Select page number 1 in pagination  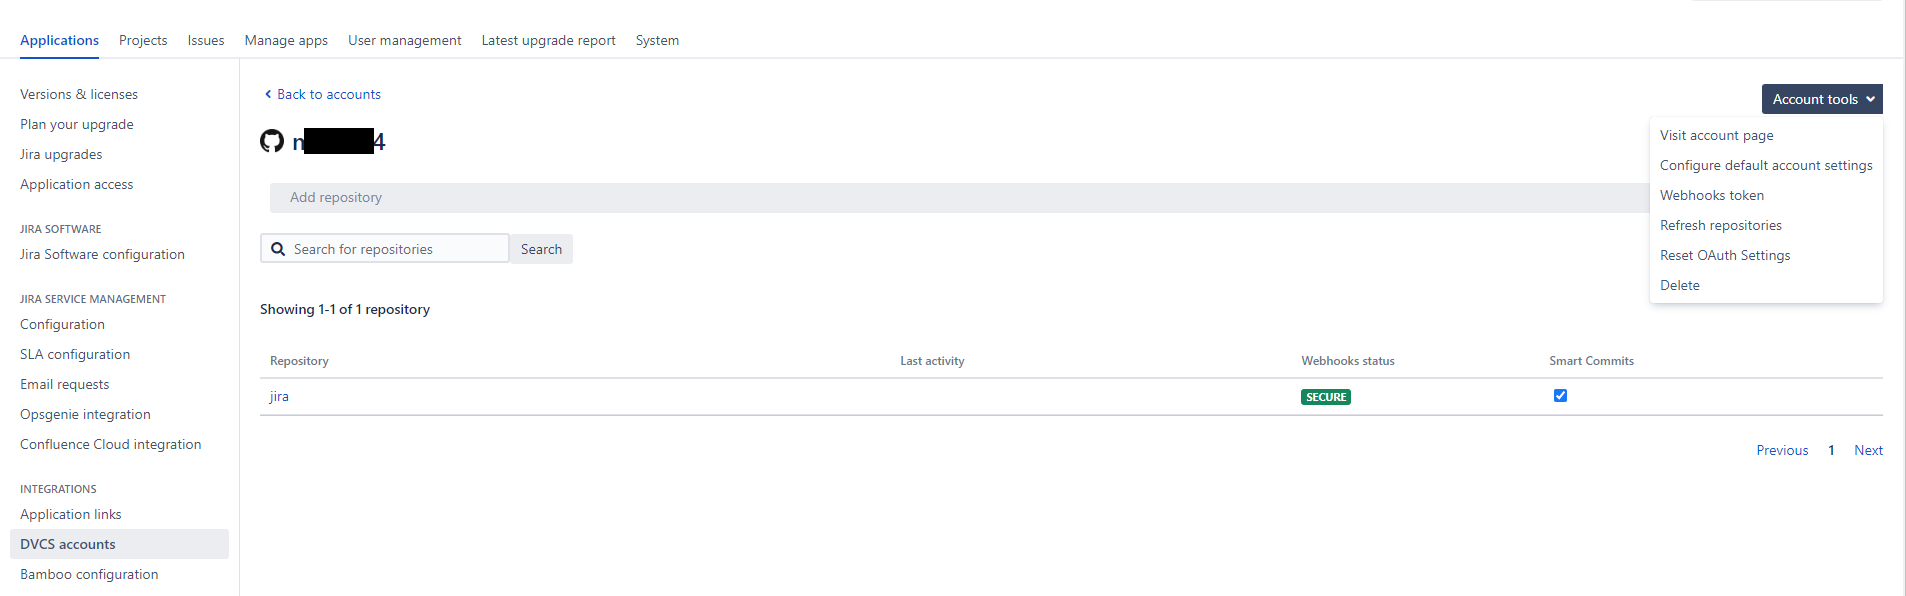(x=1831, y=450)
